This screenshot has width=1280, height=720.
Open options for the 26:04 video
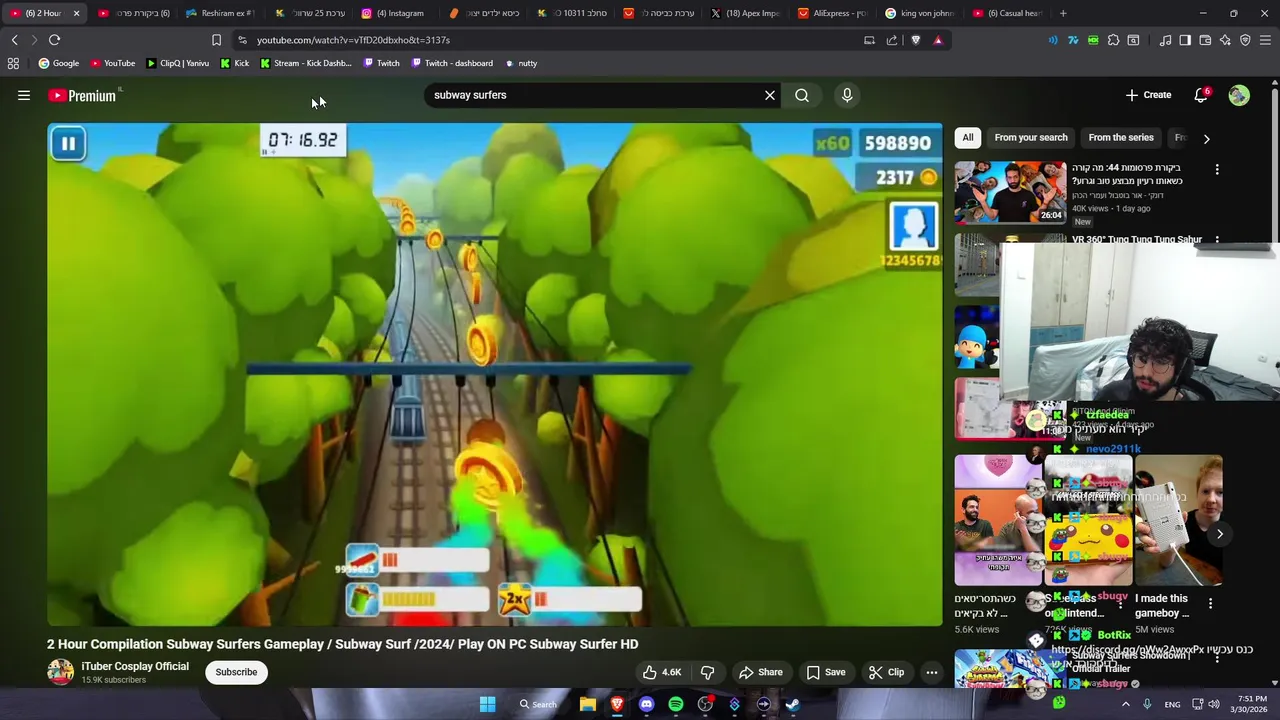point(1217,170)
